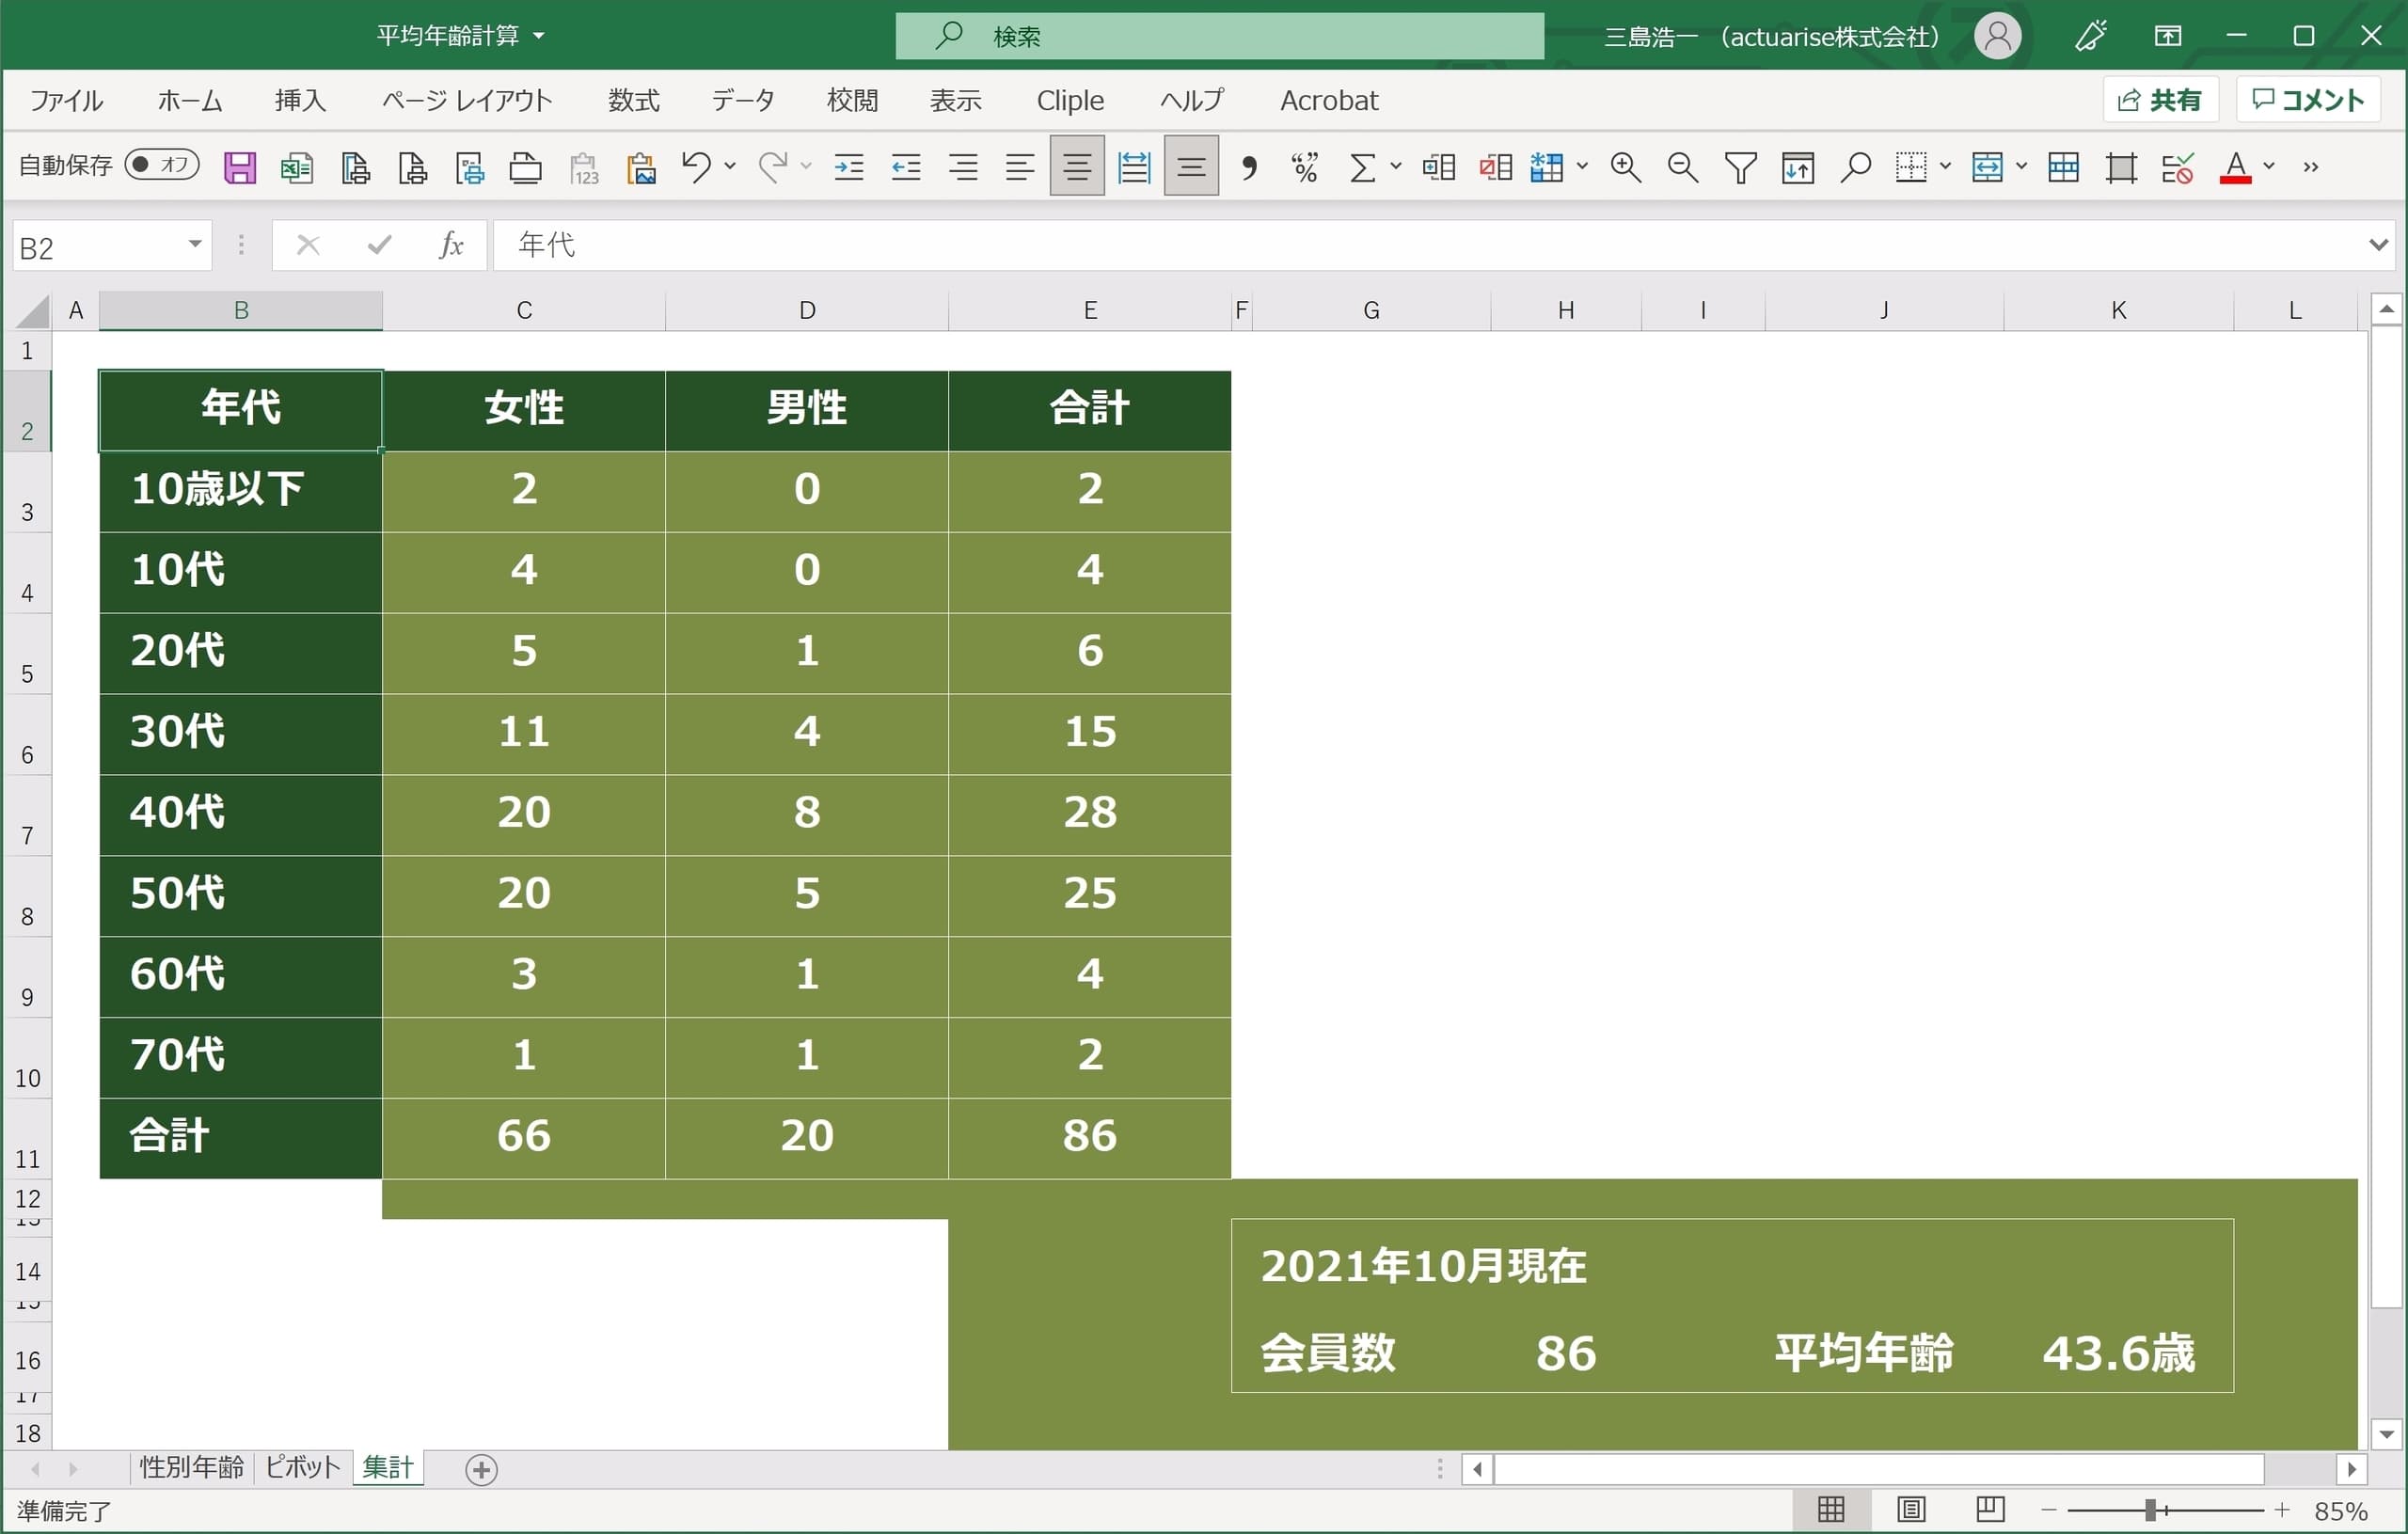Screen dimensions: 2408x1534
Task: Click the Zoom In magnifier icon
Action: point(1625,167)
